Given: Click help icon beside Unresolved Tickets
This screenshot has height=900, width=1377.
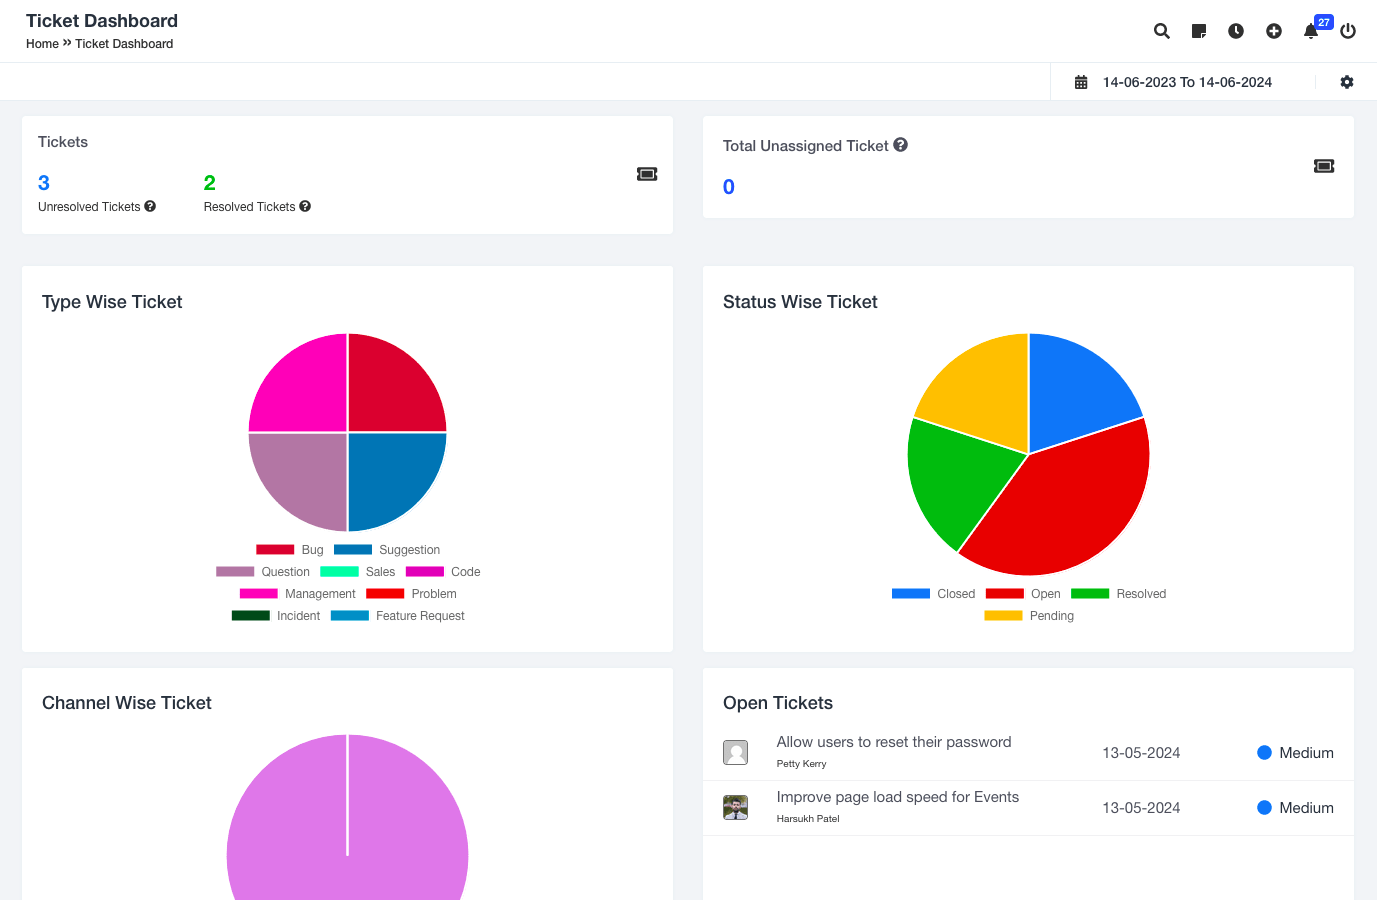Looking at the screenshot, I should click(150, 206).
